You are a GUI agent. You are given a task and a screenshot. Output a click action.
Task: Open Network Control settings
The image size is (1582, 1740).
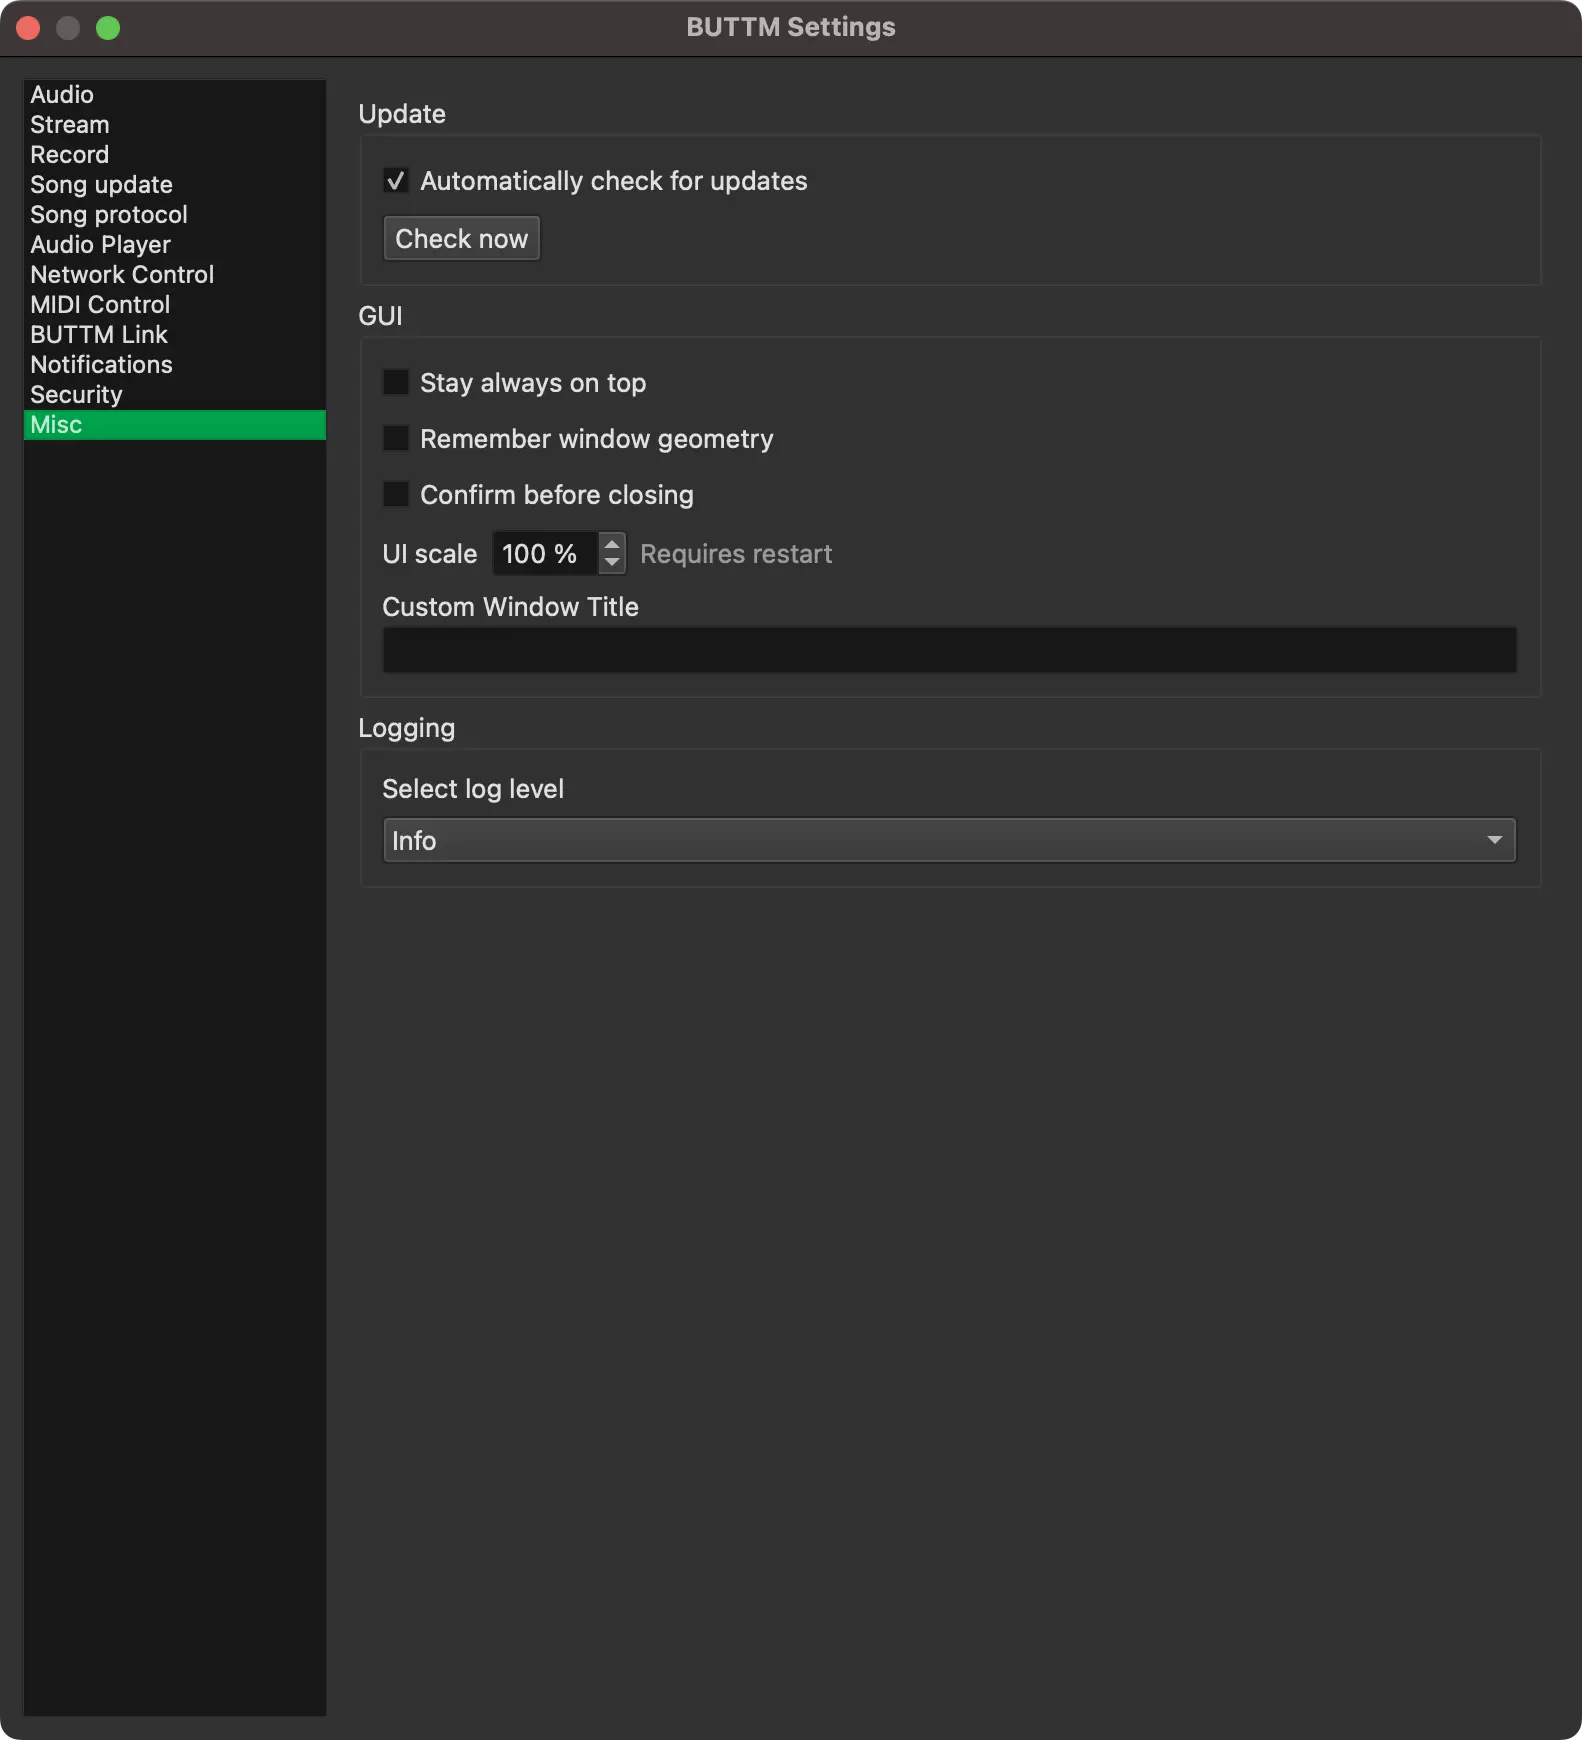[174, 275]
